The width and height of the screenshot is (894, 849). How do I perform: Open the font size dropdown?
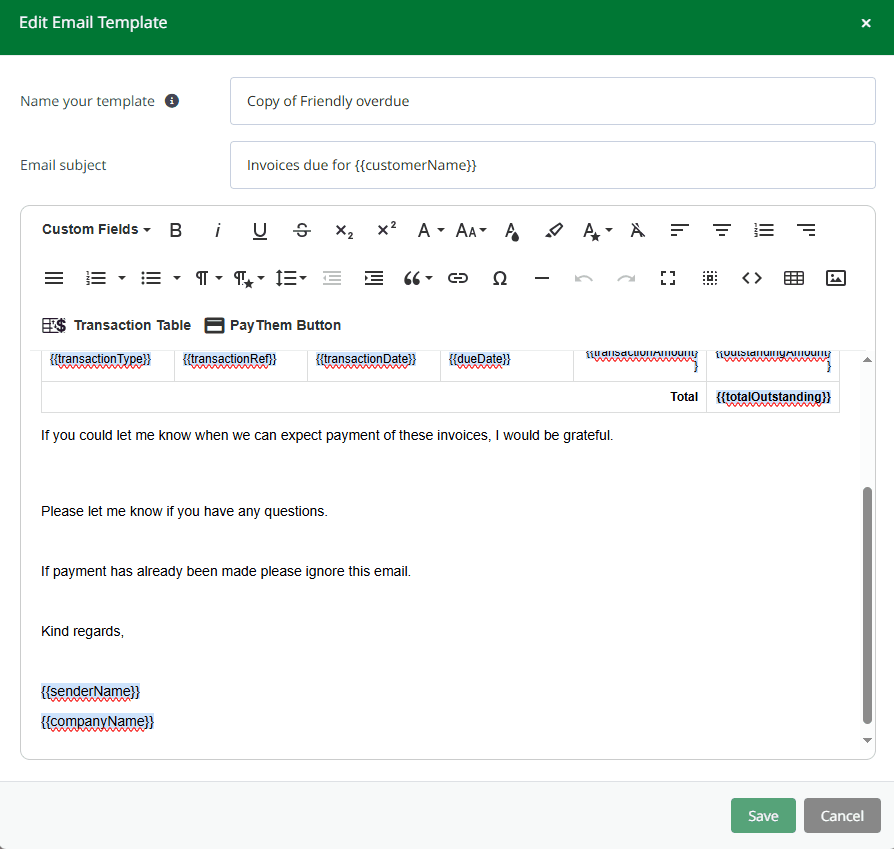click(x=471, y=230)
